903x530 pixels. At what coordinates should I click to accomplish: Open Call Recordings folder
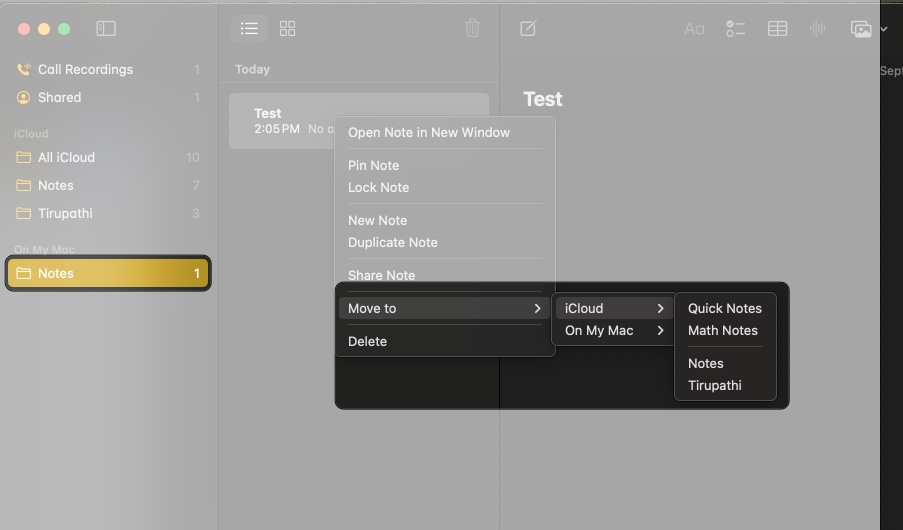pos(85,70)
